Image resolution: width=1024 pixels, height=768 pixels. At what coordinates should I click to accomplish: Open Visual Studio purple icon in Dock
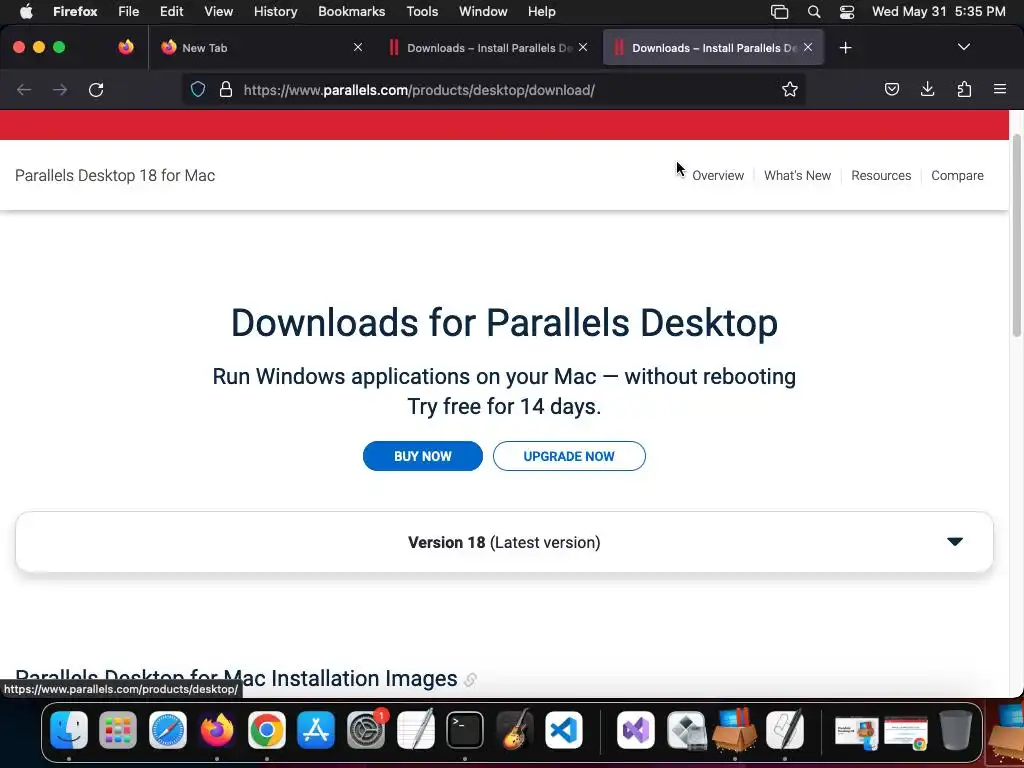tap(635, 729)
